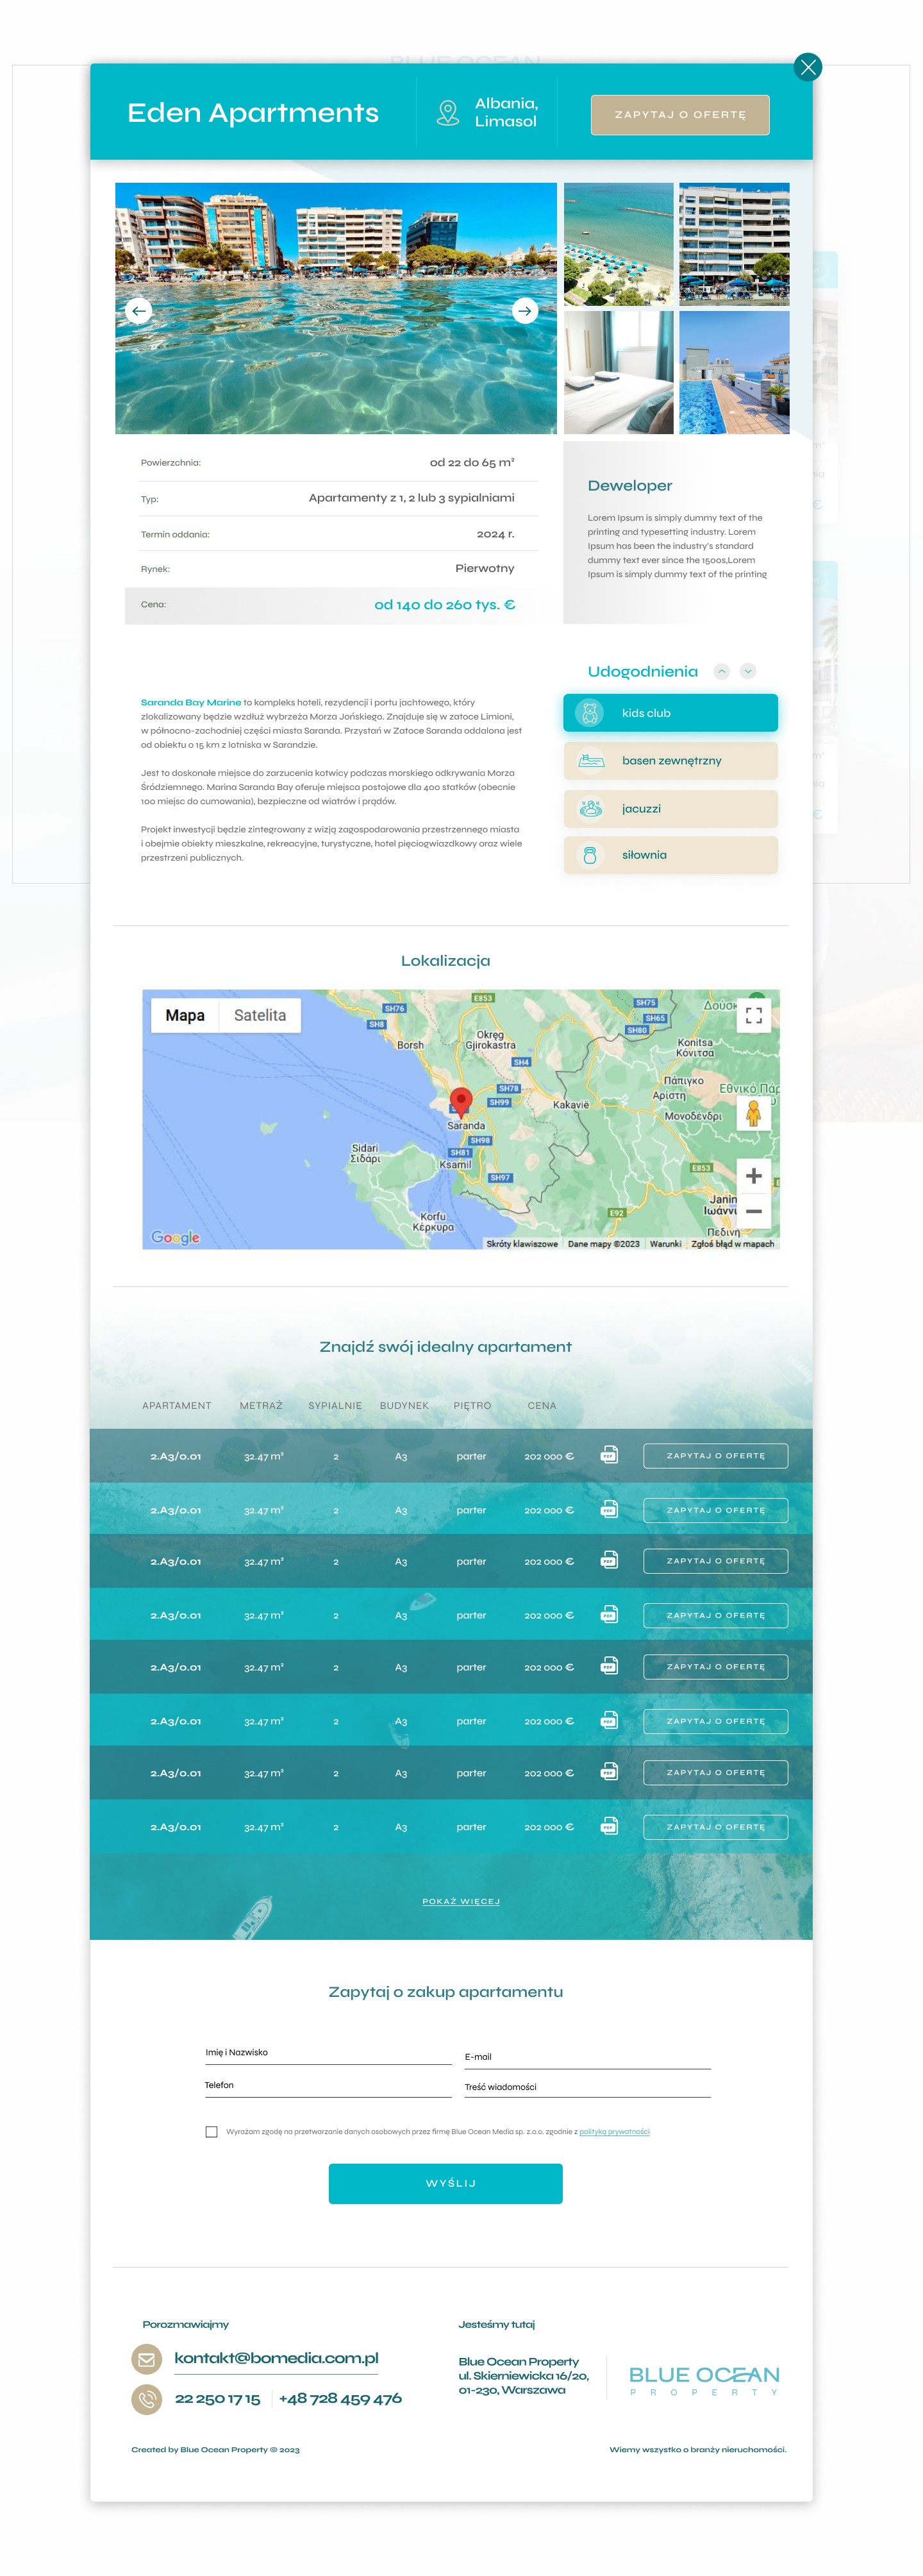Click the header 'Zapytaj o ofertę' button
The height and width of the screenshot is (2576, 923).
(x=680, y=115)
